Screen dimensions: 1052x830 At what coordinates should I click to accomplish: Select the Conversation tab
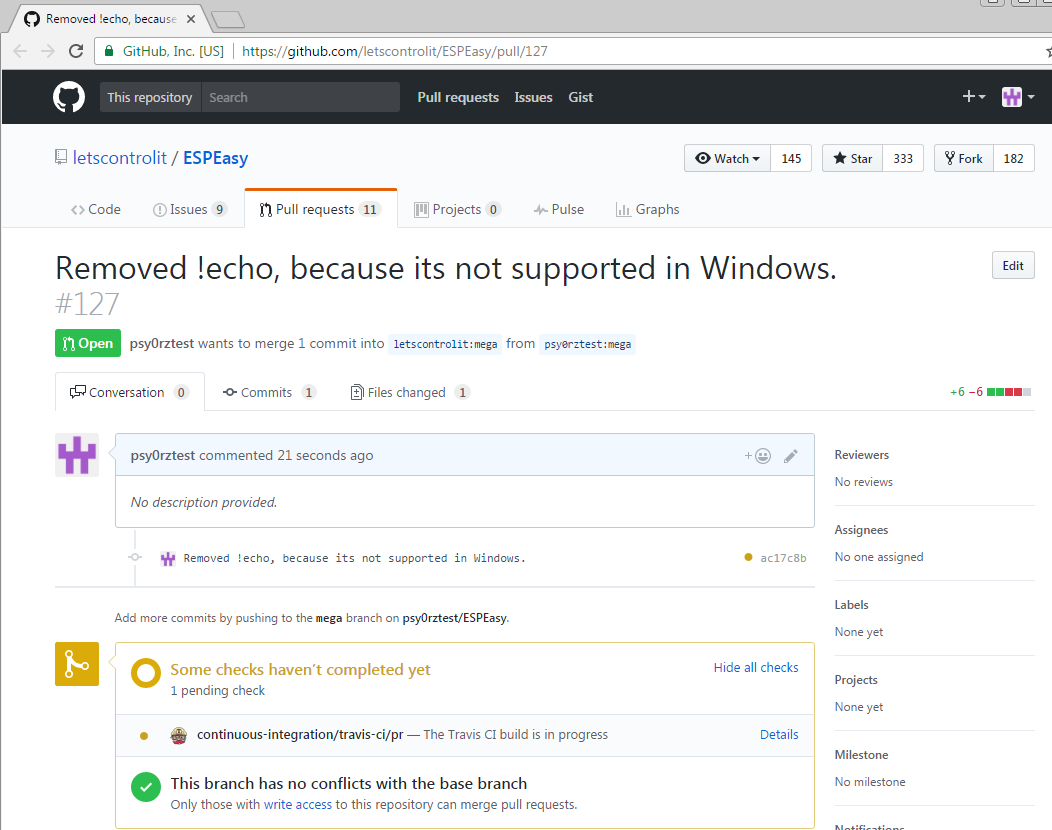(x=129, y=392)
